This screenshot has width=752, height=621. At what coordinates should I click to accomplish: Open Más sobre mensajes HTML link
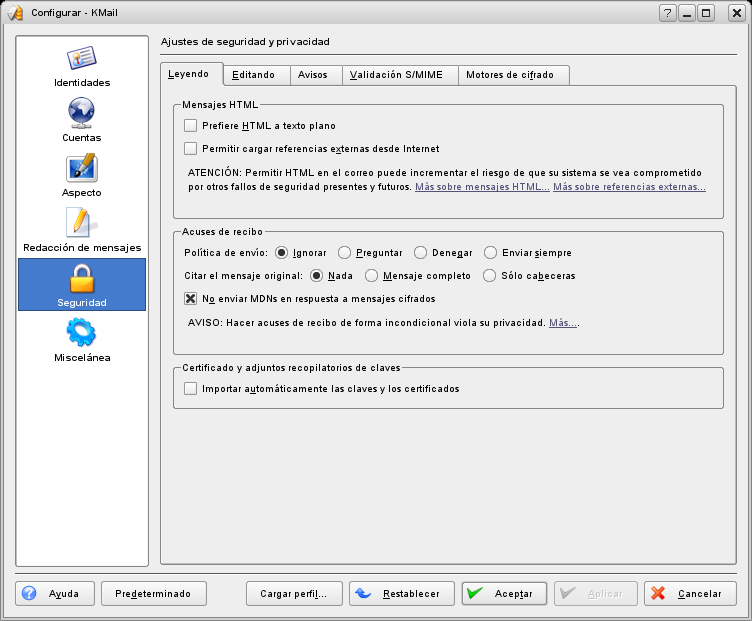482,187
